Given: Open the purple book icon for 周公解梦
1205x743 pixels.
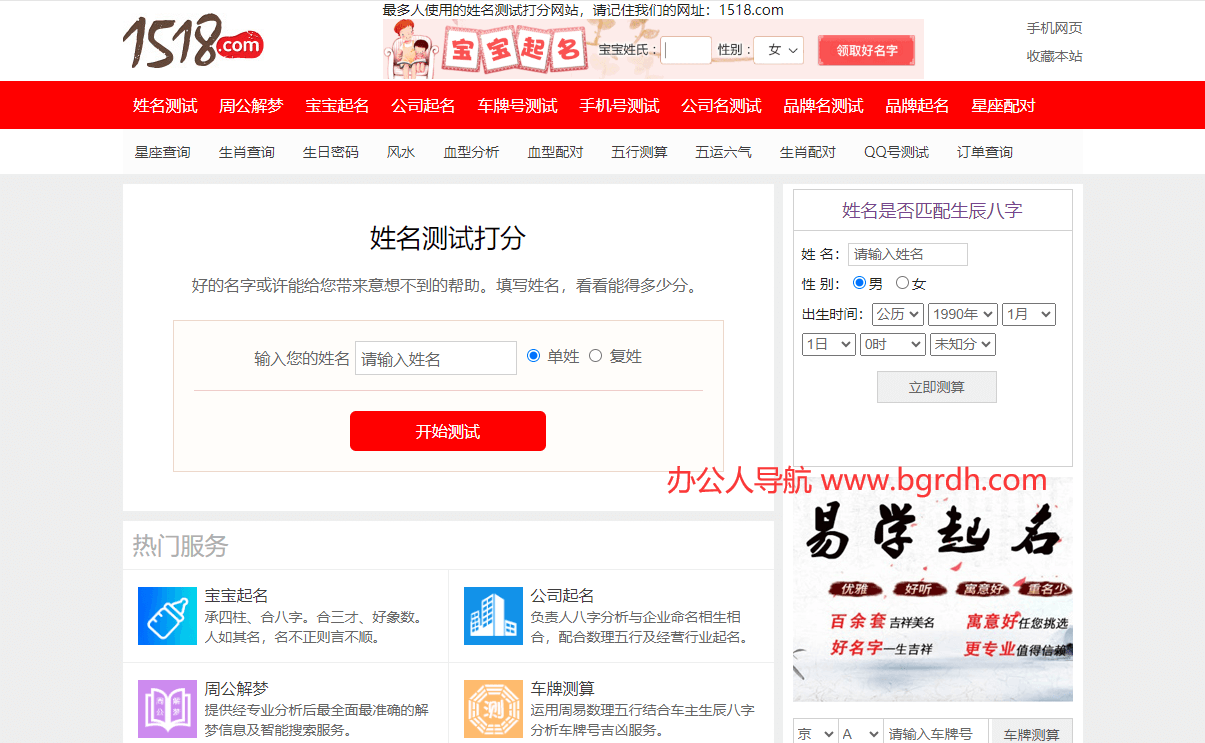Looking at the screenshot, I should (x=167, y=709).
